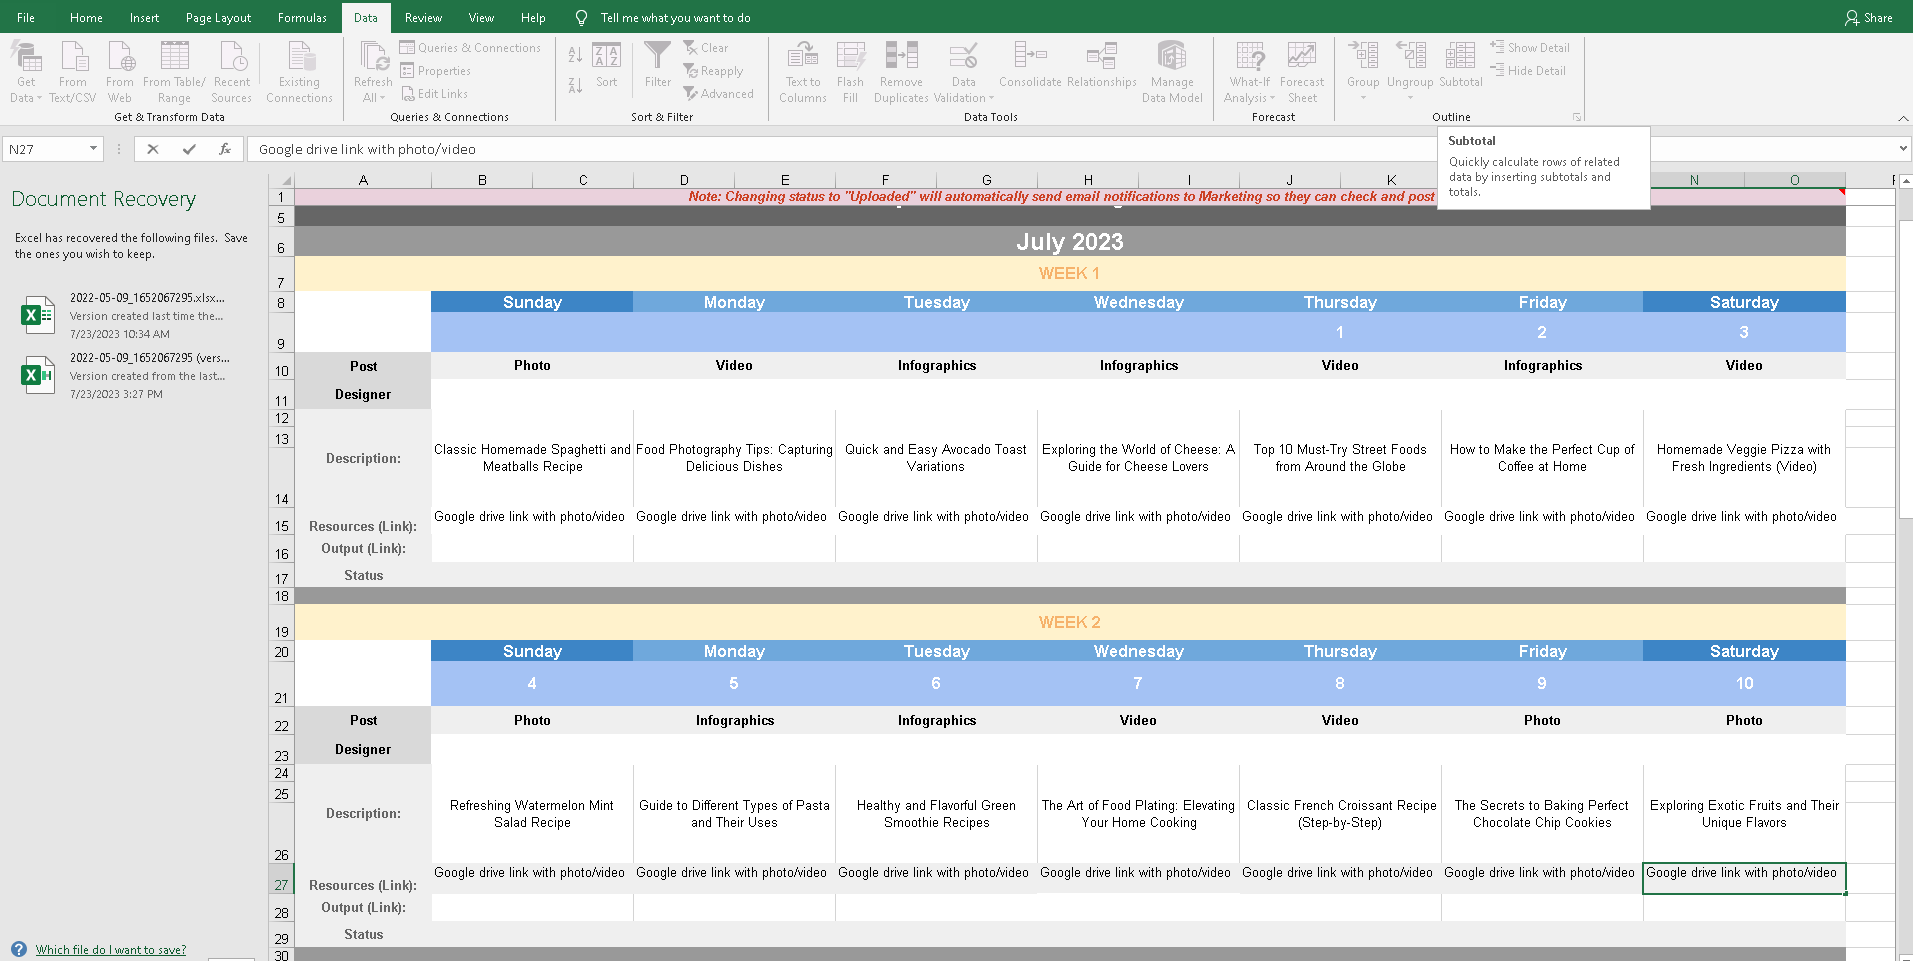The width and height of the screenshot is (1913, 961).
Task: Toggle the Filter funnel
Action: click(658, 65)
